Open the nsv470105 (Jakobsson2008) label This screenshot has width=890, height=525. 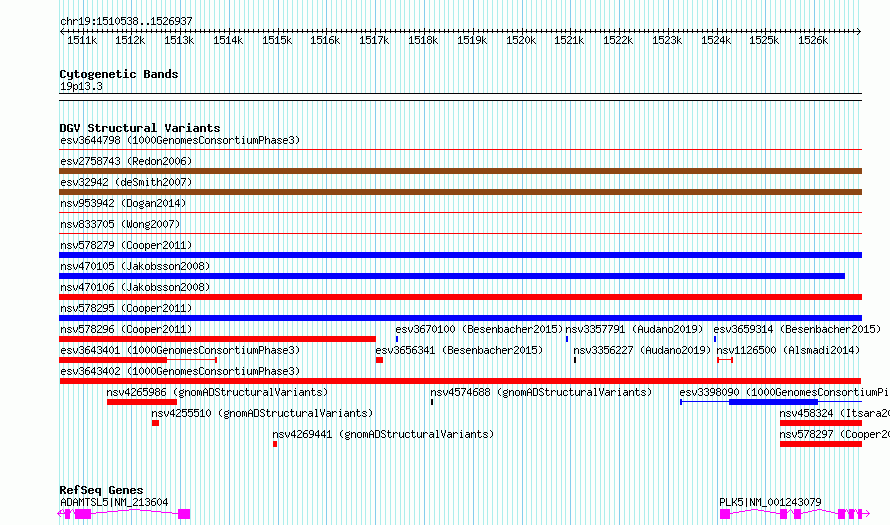135,266
